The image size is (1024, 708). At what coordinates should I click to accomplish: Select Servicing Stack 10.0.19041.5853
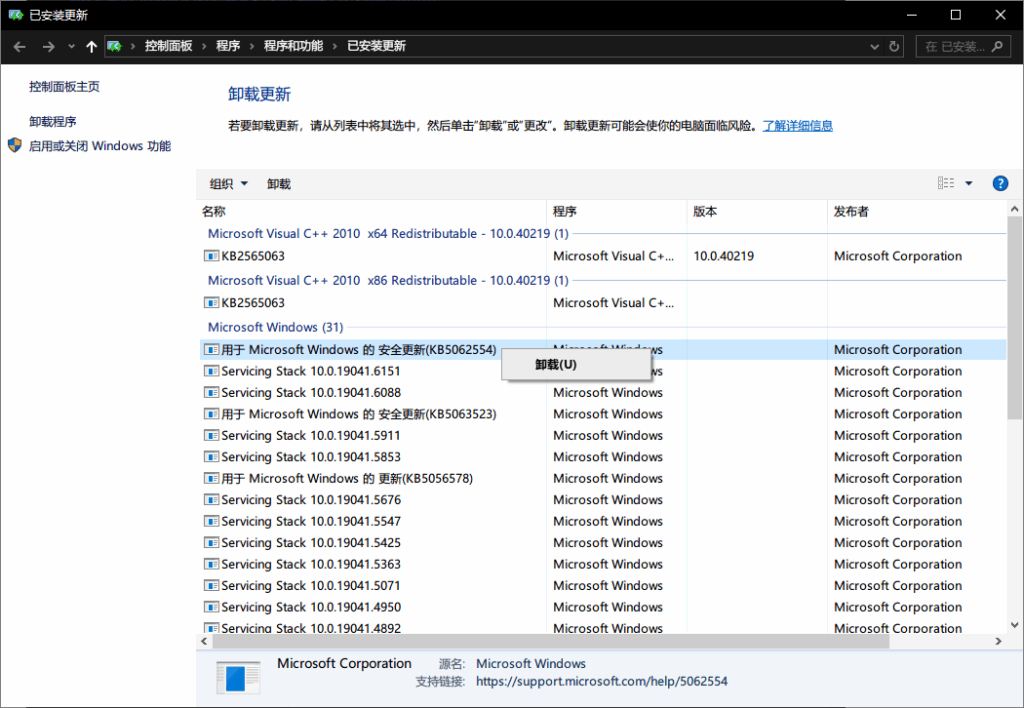[x=603, y=457]
